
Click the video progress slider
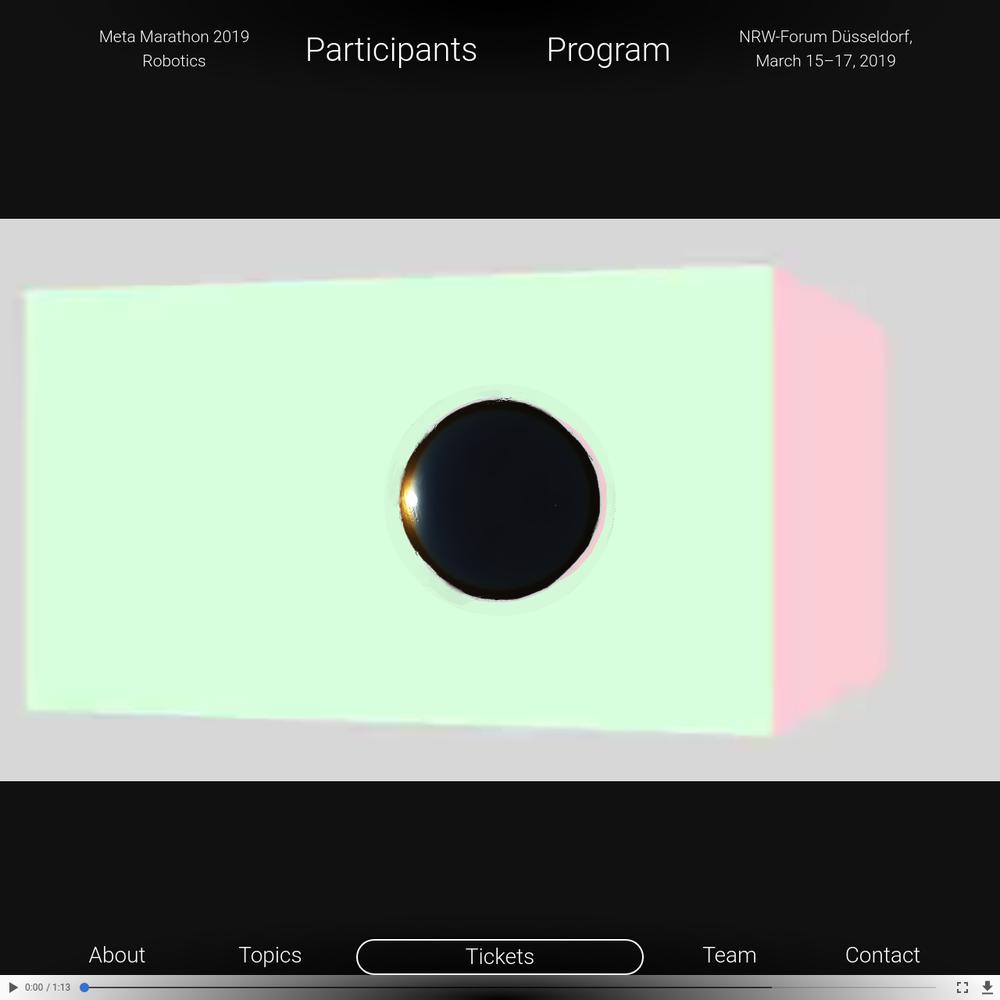tap(508, 987)
